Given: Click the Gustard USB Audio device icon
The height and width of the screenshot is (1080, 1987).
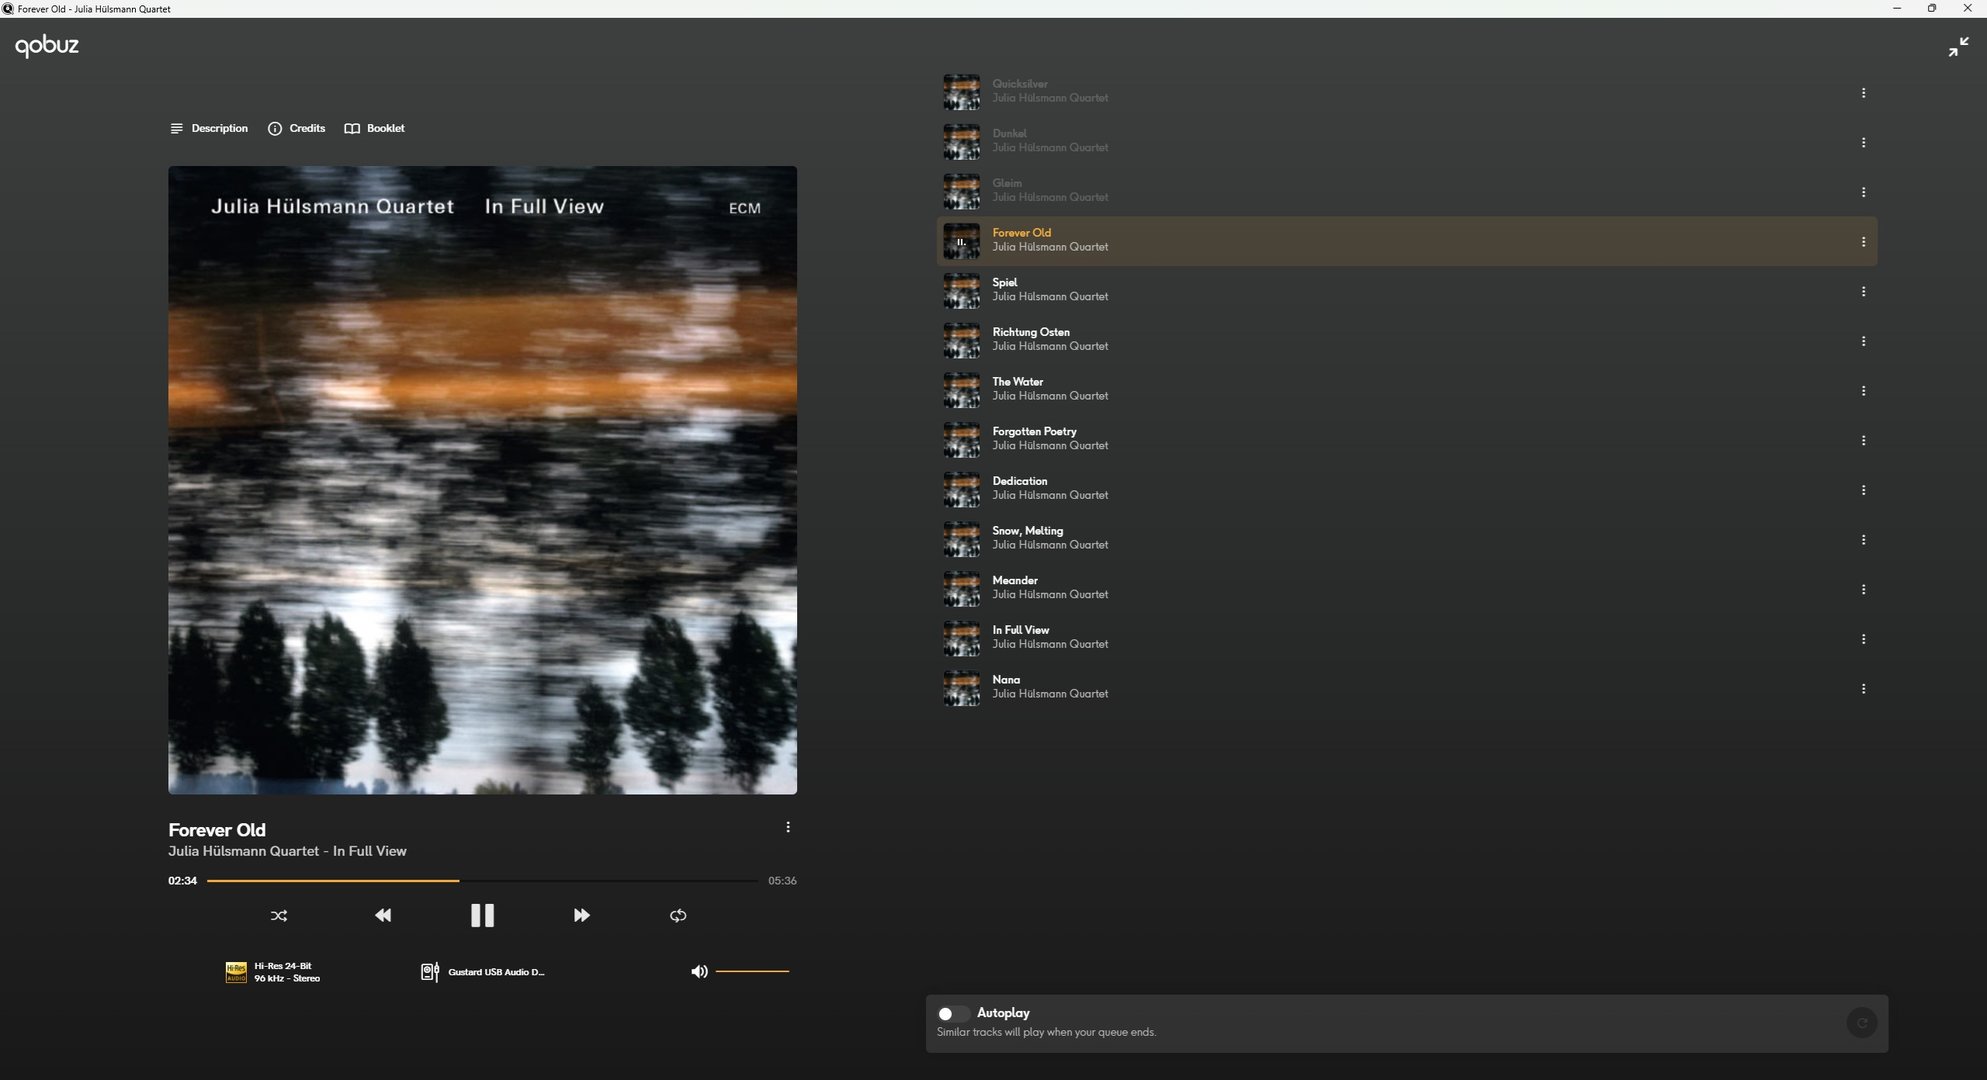Looking at the screenshot, I should pos(430,972).
